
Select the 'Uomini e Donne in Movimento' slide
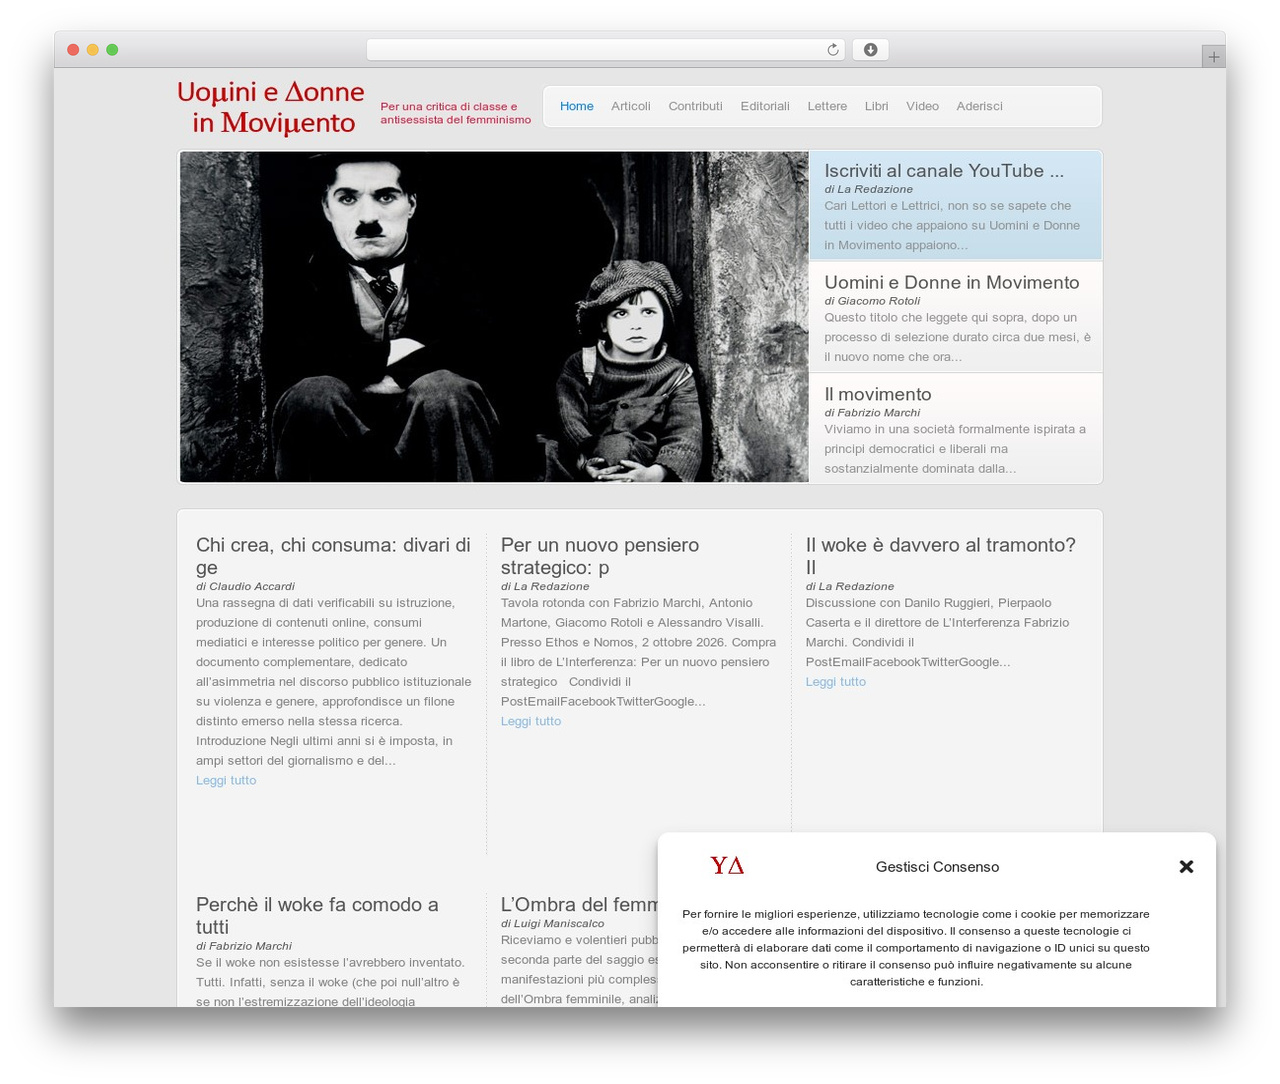coord(956,317)
